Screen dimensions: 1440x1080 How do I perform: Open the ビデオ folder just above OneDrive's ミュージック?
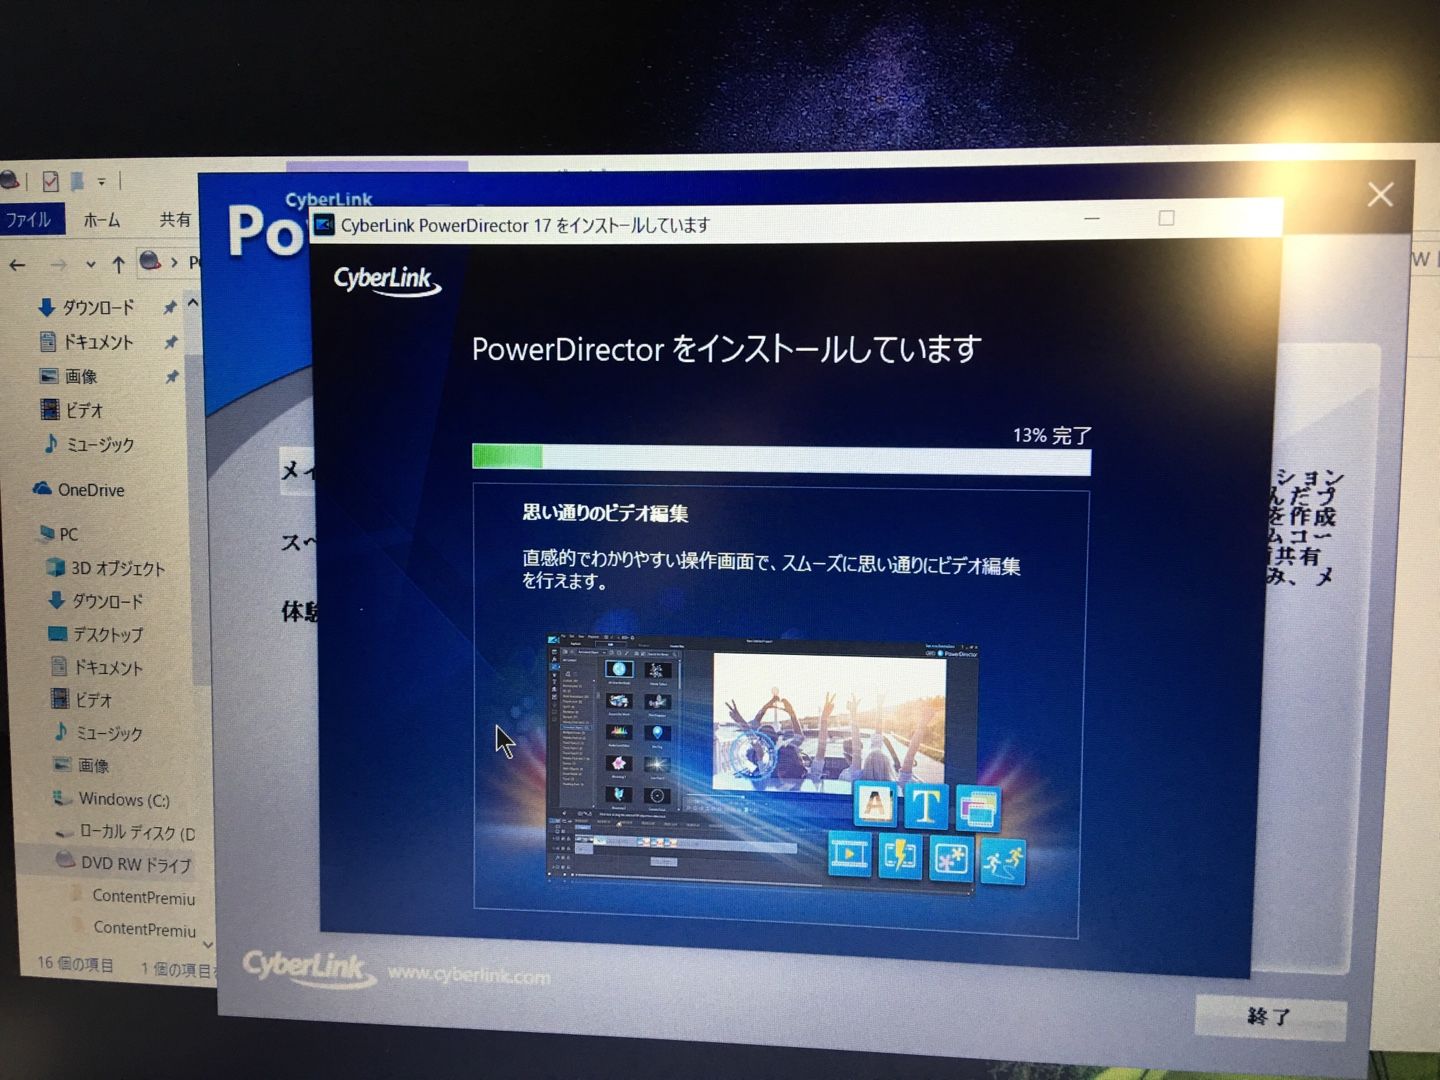pyautogui.click(x=72, y=410)
